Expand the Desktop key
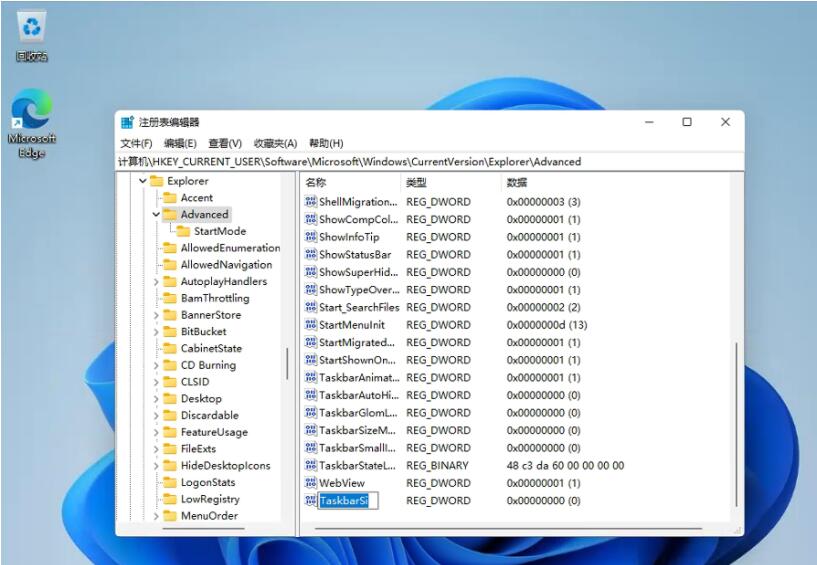The image size is (817, 565). tap(156, 399)
